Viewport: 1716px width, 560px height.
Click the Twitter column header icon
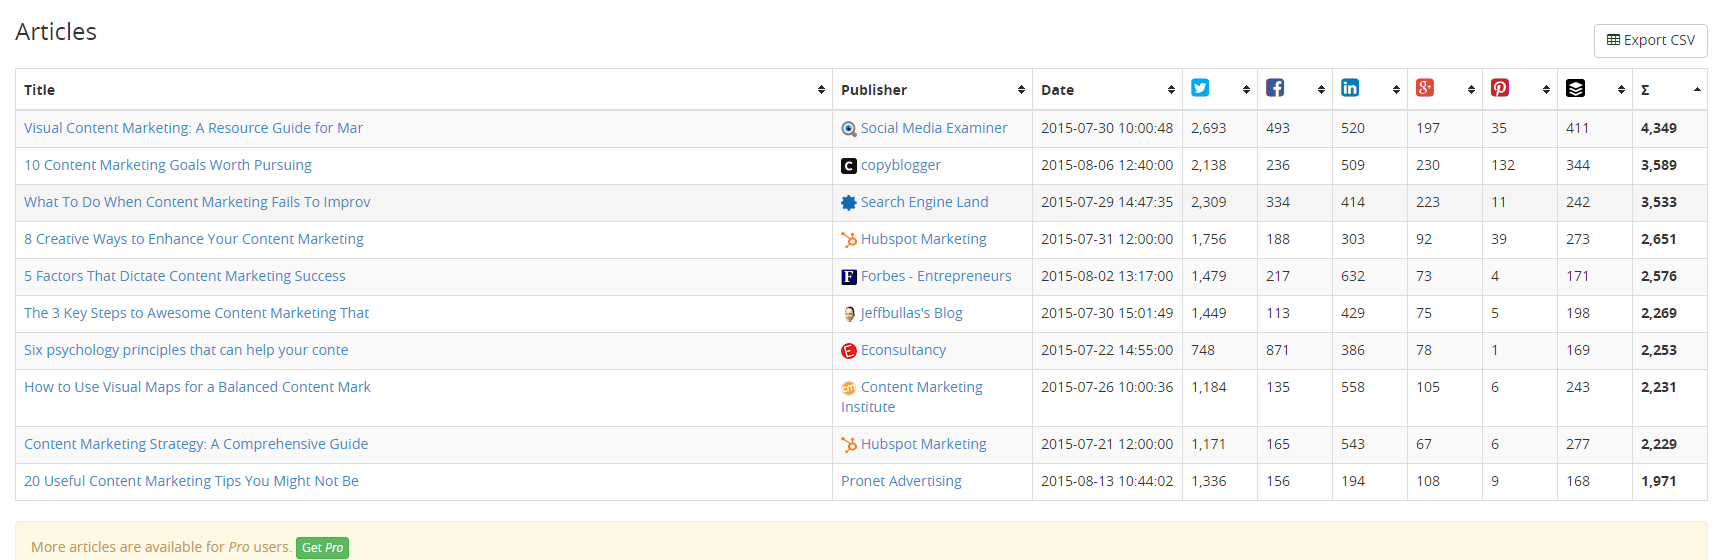pos(1200,88)
